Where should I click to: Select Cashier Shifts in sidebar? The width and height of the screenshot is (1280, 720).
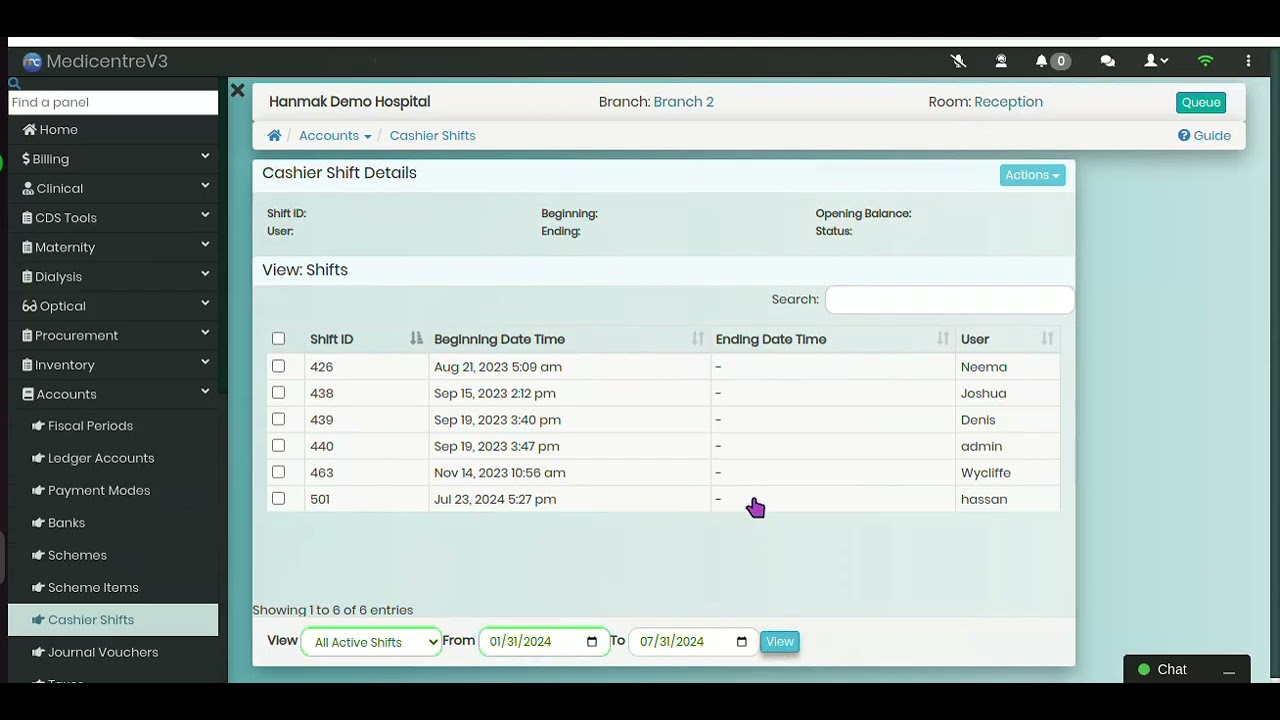[113, 620]
